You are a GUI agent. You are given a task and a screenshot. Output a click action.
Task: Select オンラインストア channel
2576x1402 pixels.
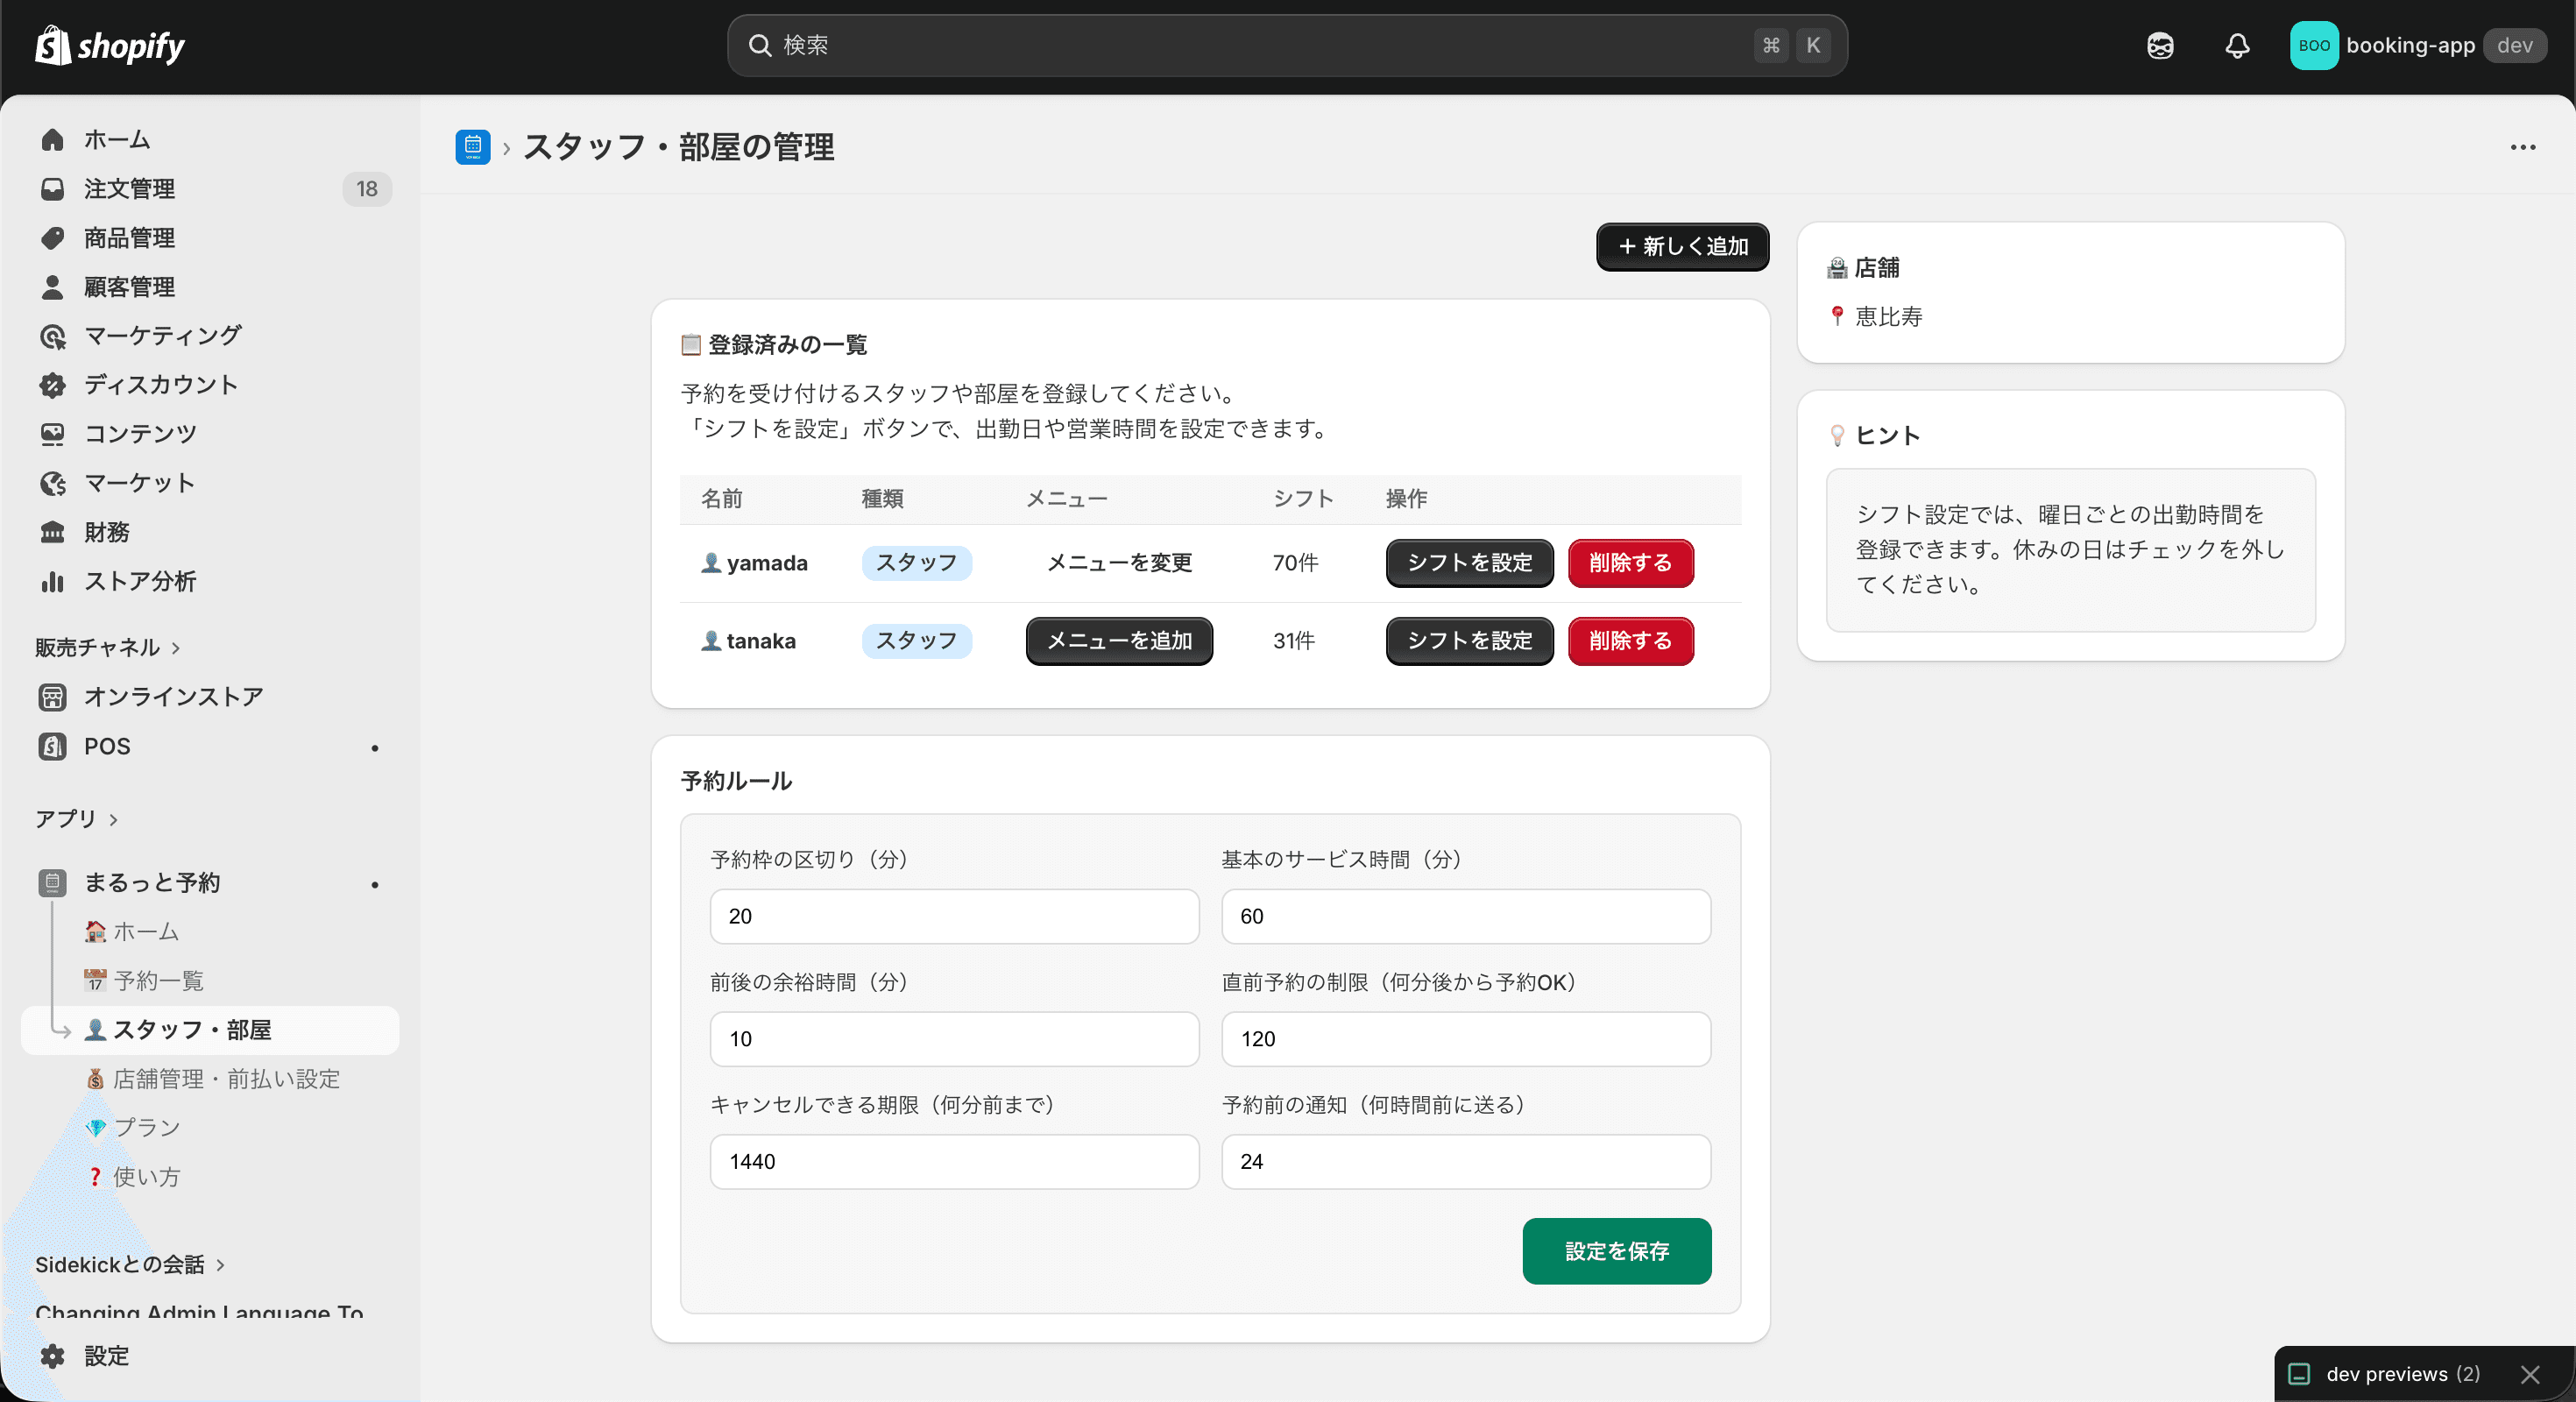pos(172,697)
